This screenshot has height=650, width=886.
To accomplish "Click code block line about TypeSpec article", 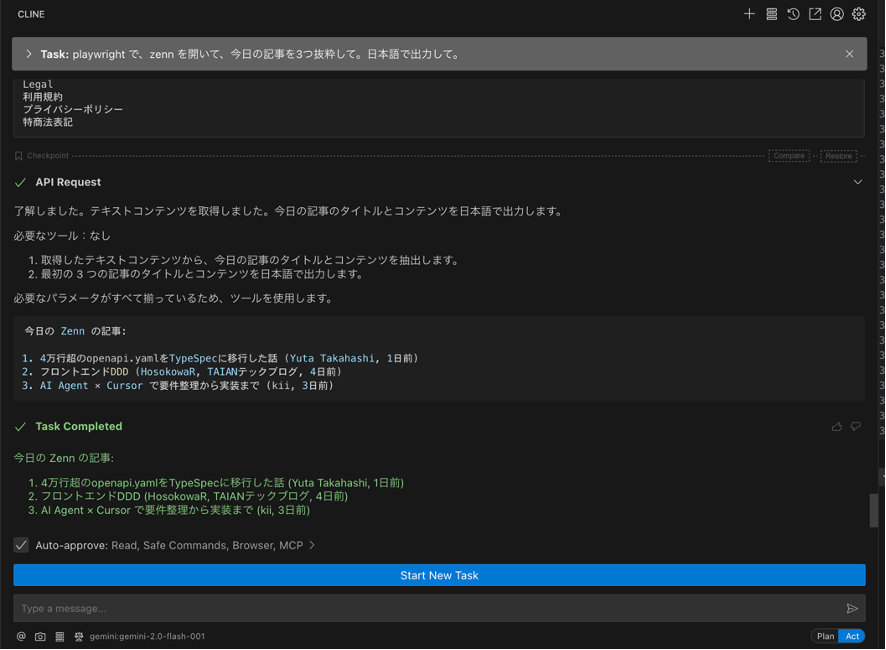I will 220,358.
